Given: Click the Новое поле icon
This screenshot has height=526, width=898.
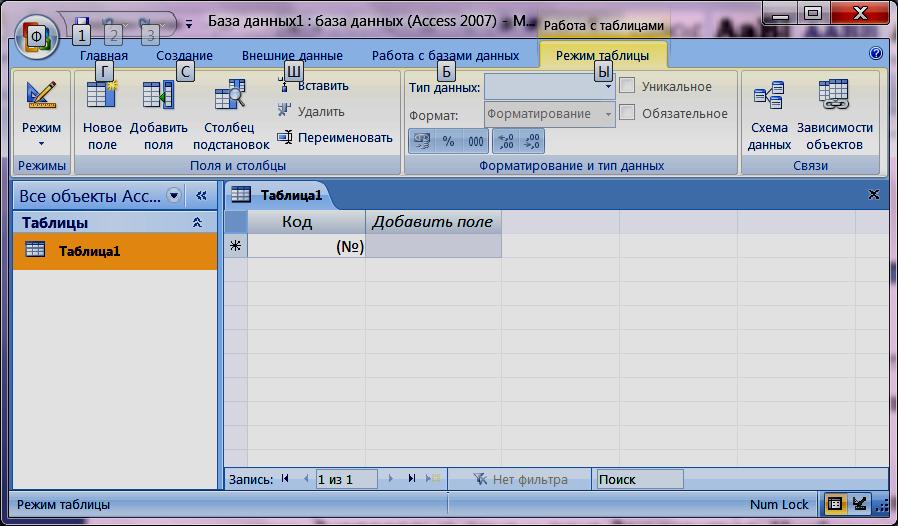Looking at the screenshot, I should 102,95.
